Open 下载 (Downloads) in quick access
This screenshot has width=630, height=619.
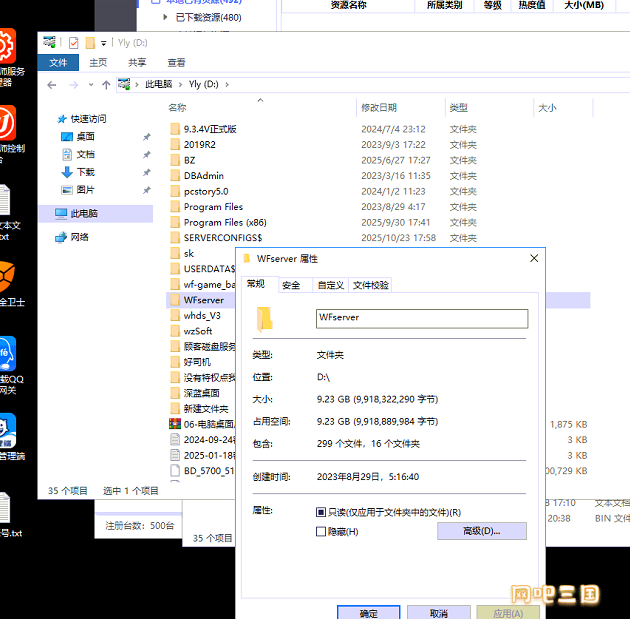(x=85, y=172)
